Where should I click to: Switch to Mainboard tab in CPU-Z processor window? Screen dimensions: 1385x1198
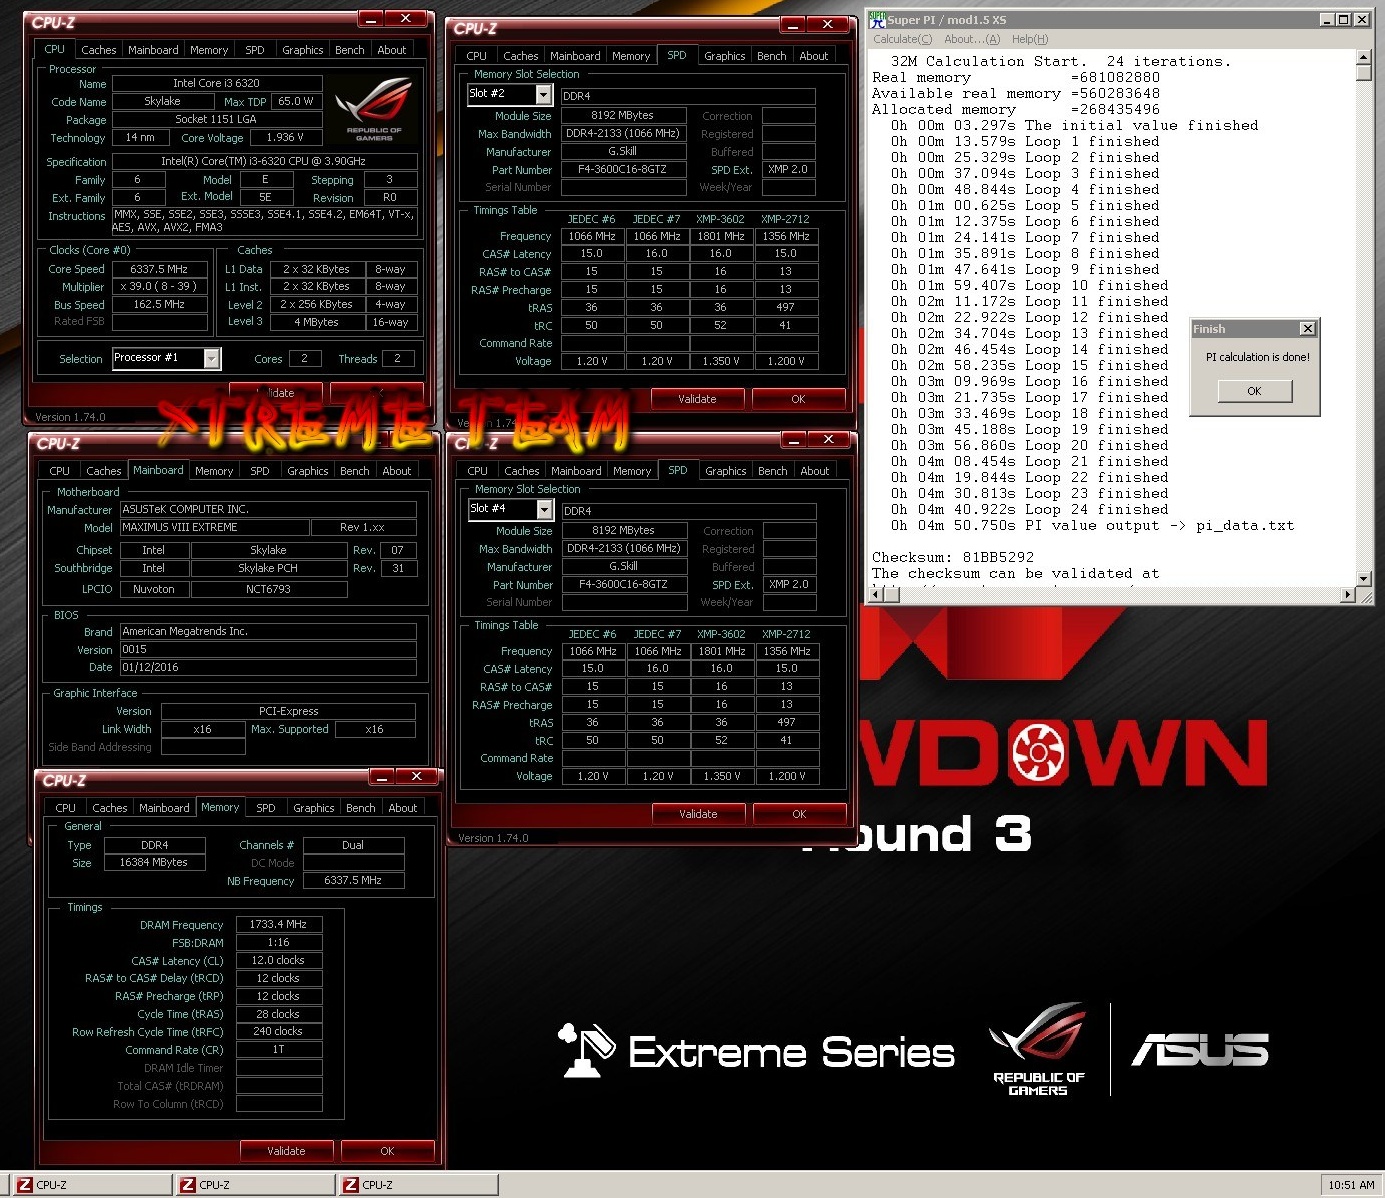pos(153,50)
